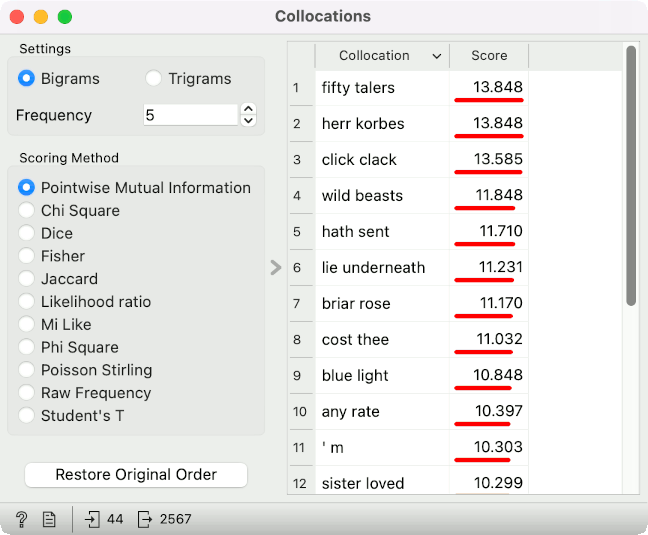
Task: Increase Frequency with the up arrow
Action: coord(248,109)
